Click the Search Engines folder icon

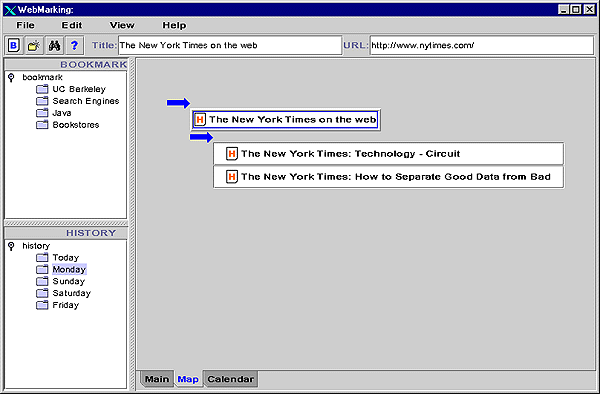pyautogui.click(x=42, y=101)
